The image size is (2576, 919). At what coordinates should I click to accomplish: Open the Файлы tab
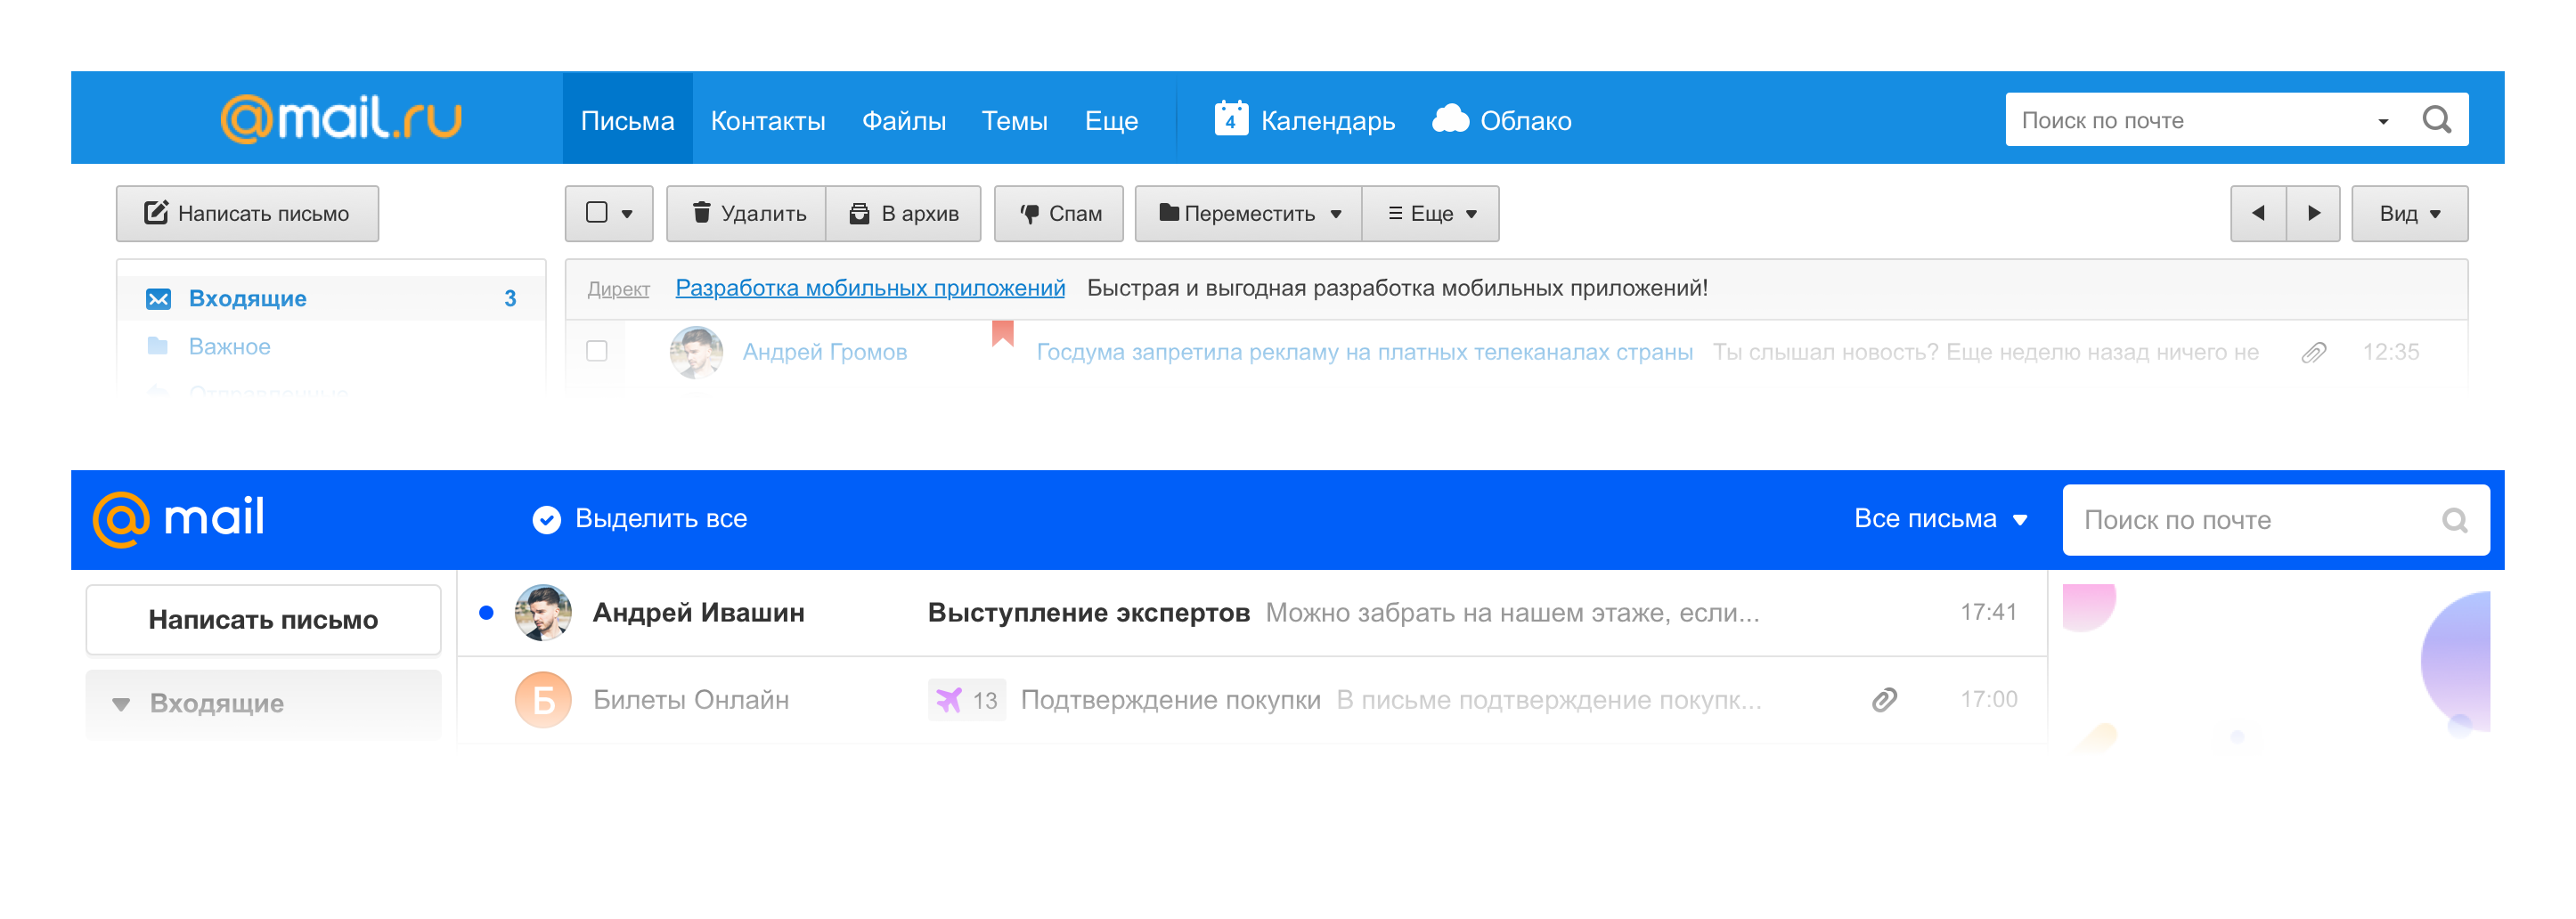point(903,120)
